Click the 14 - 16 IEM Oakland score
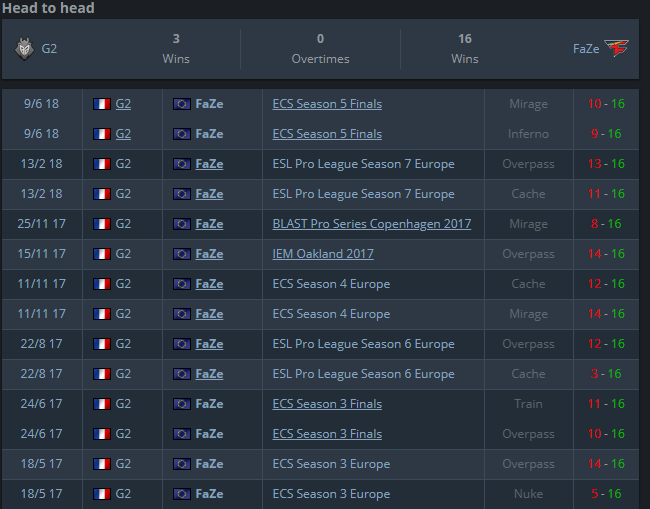Viewport: 650px width, 509px height. (x=606, y=254)
